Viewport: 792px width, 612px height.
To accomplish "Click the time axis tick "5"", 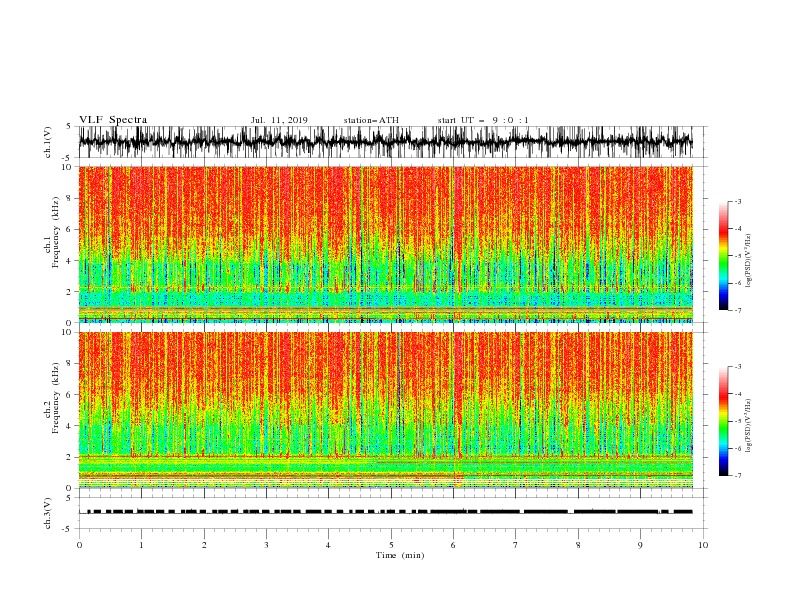I will (391, 545).
